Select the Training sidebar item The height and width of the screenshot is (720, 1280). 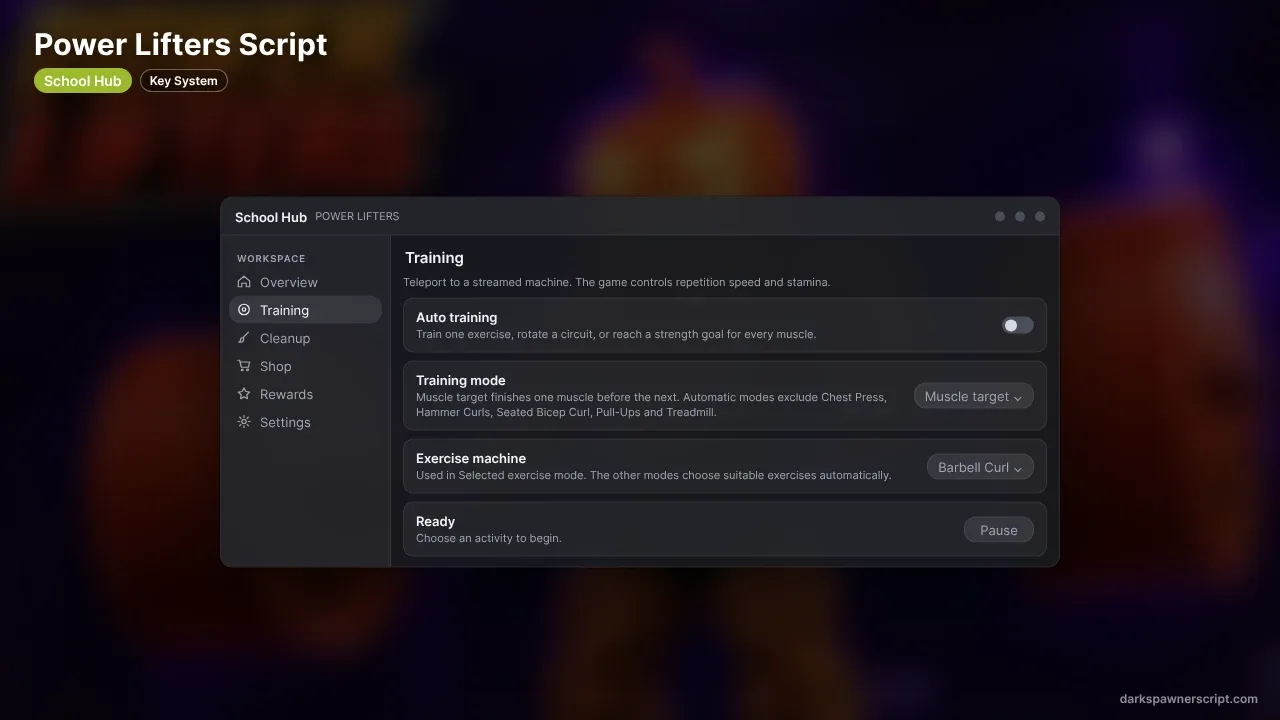305,310
